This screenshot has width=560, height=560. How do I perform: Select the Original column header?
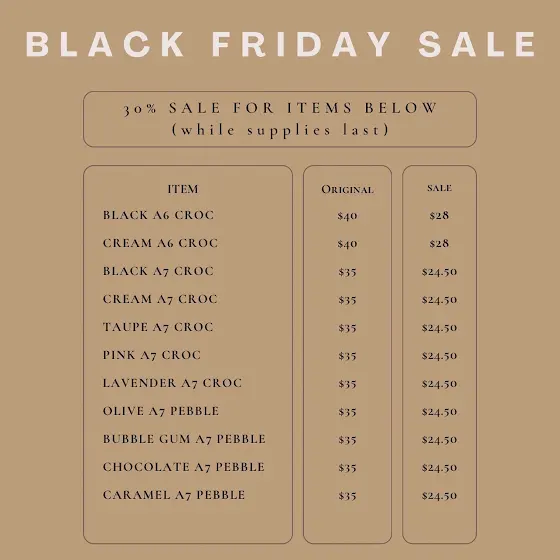tap(347, 189)
